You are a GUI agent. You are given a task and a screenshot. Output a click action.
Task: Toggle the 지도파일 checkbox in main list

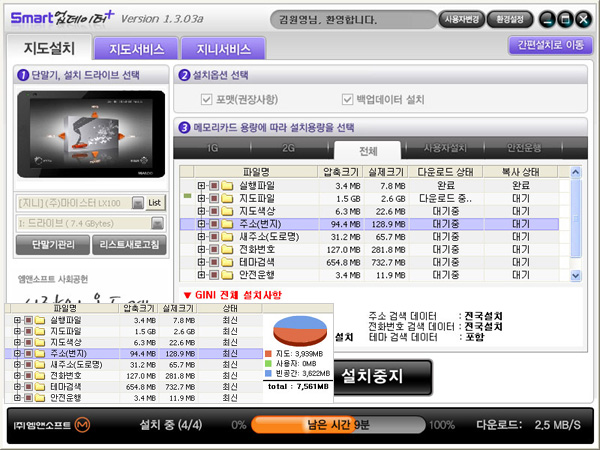214,199
